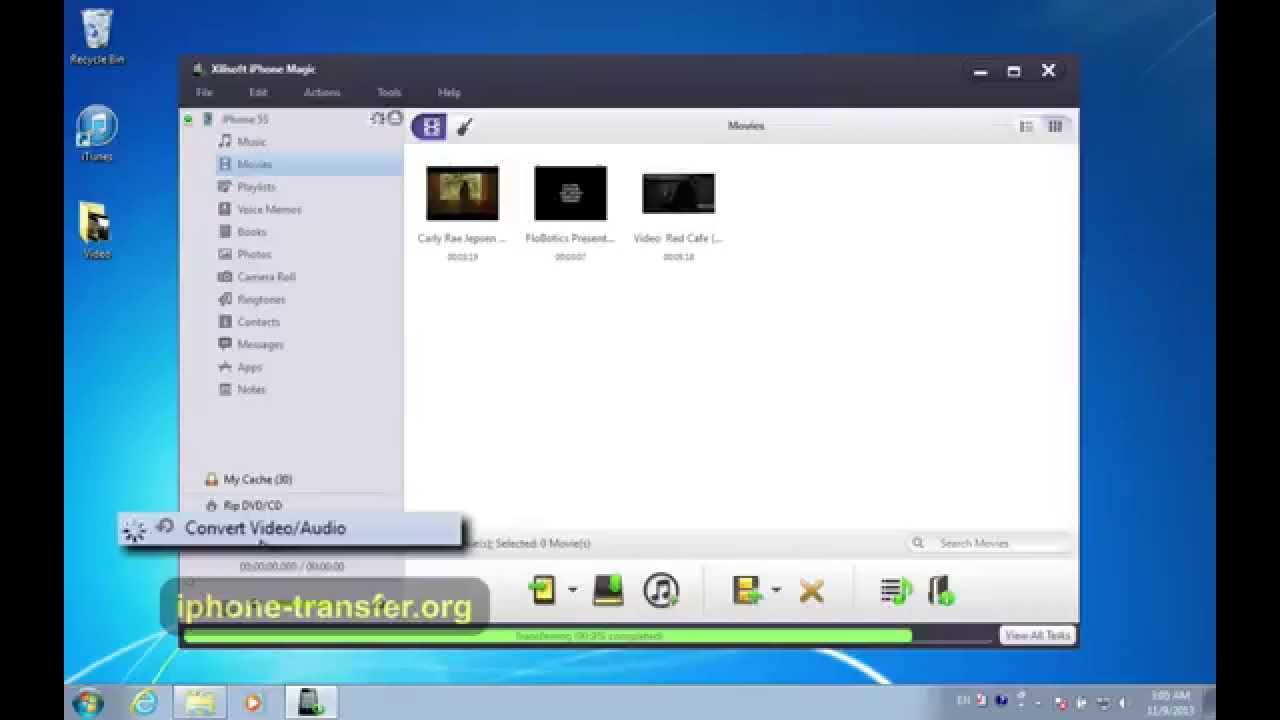Open Windows Explorer from the taskbar

click(x=199, y=703)
